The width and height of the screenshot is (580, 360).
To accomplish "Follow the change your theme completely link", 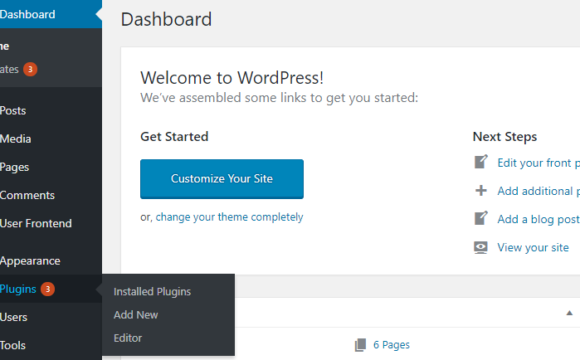I will pyautogui.click(x=229, y=217).
